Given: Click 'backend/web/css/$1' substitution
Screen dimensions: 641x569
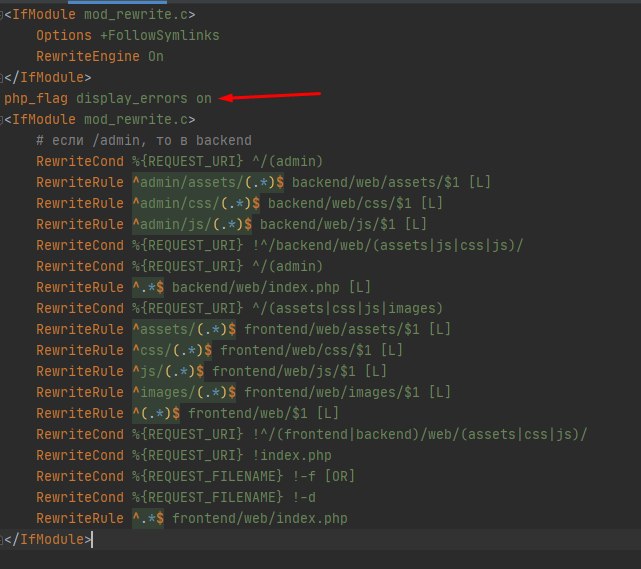Looking at the screenshot, I should [340, 204].
